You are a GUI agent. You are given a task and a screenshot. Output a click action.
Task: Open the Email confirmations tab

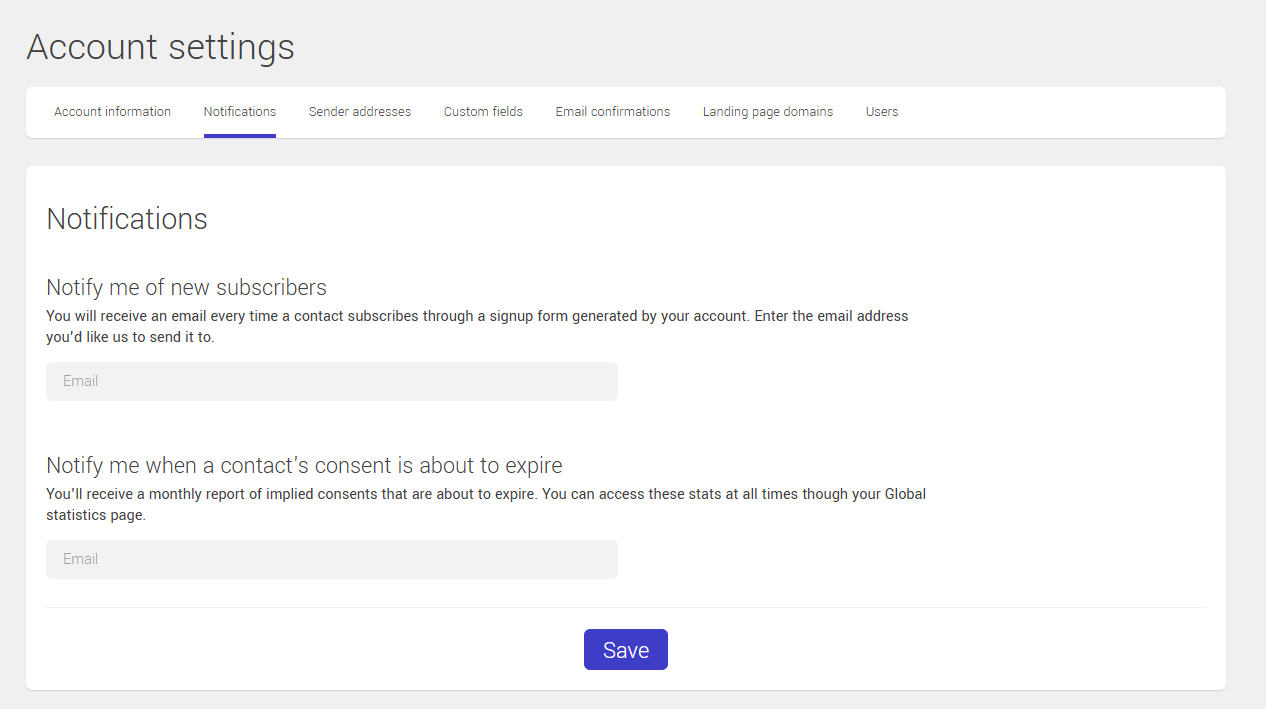click(x=613, y=112)
